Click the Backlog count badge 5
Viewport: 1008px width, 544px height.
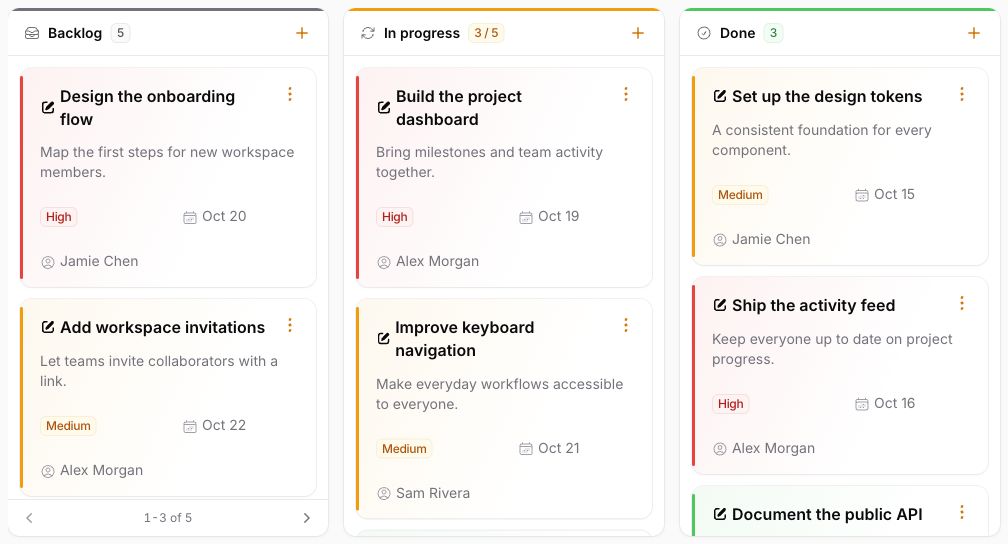coord(120,33)
